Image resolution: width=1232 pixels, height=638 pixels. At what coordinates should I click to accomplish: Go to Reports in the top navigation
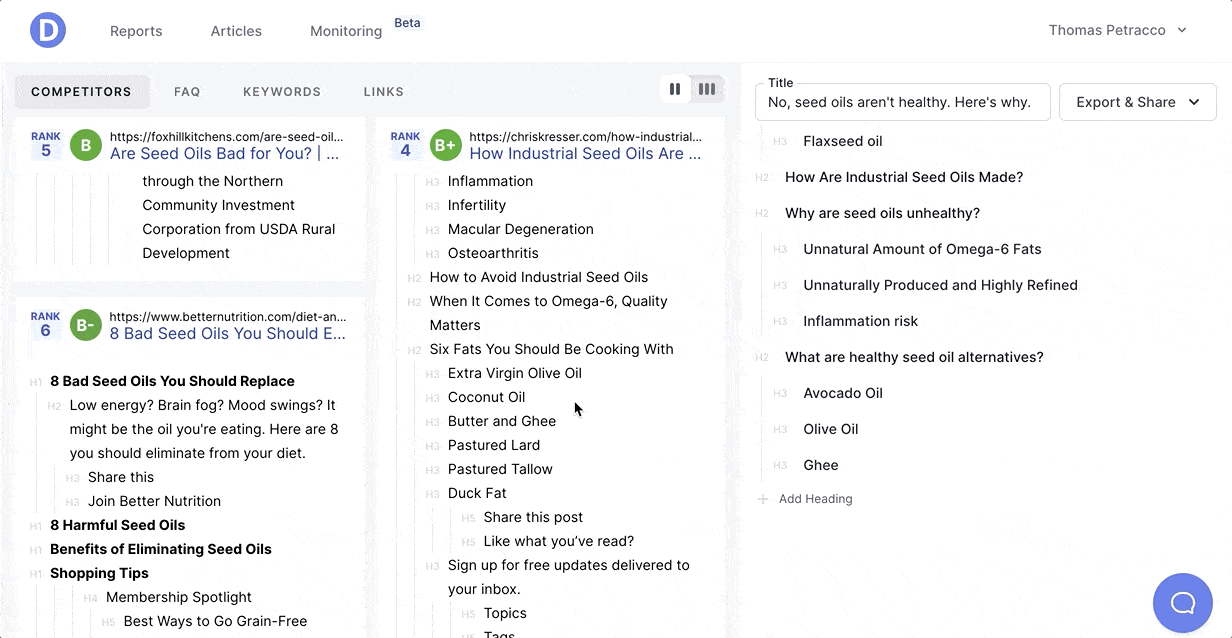pos(136,31)
